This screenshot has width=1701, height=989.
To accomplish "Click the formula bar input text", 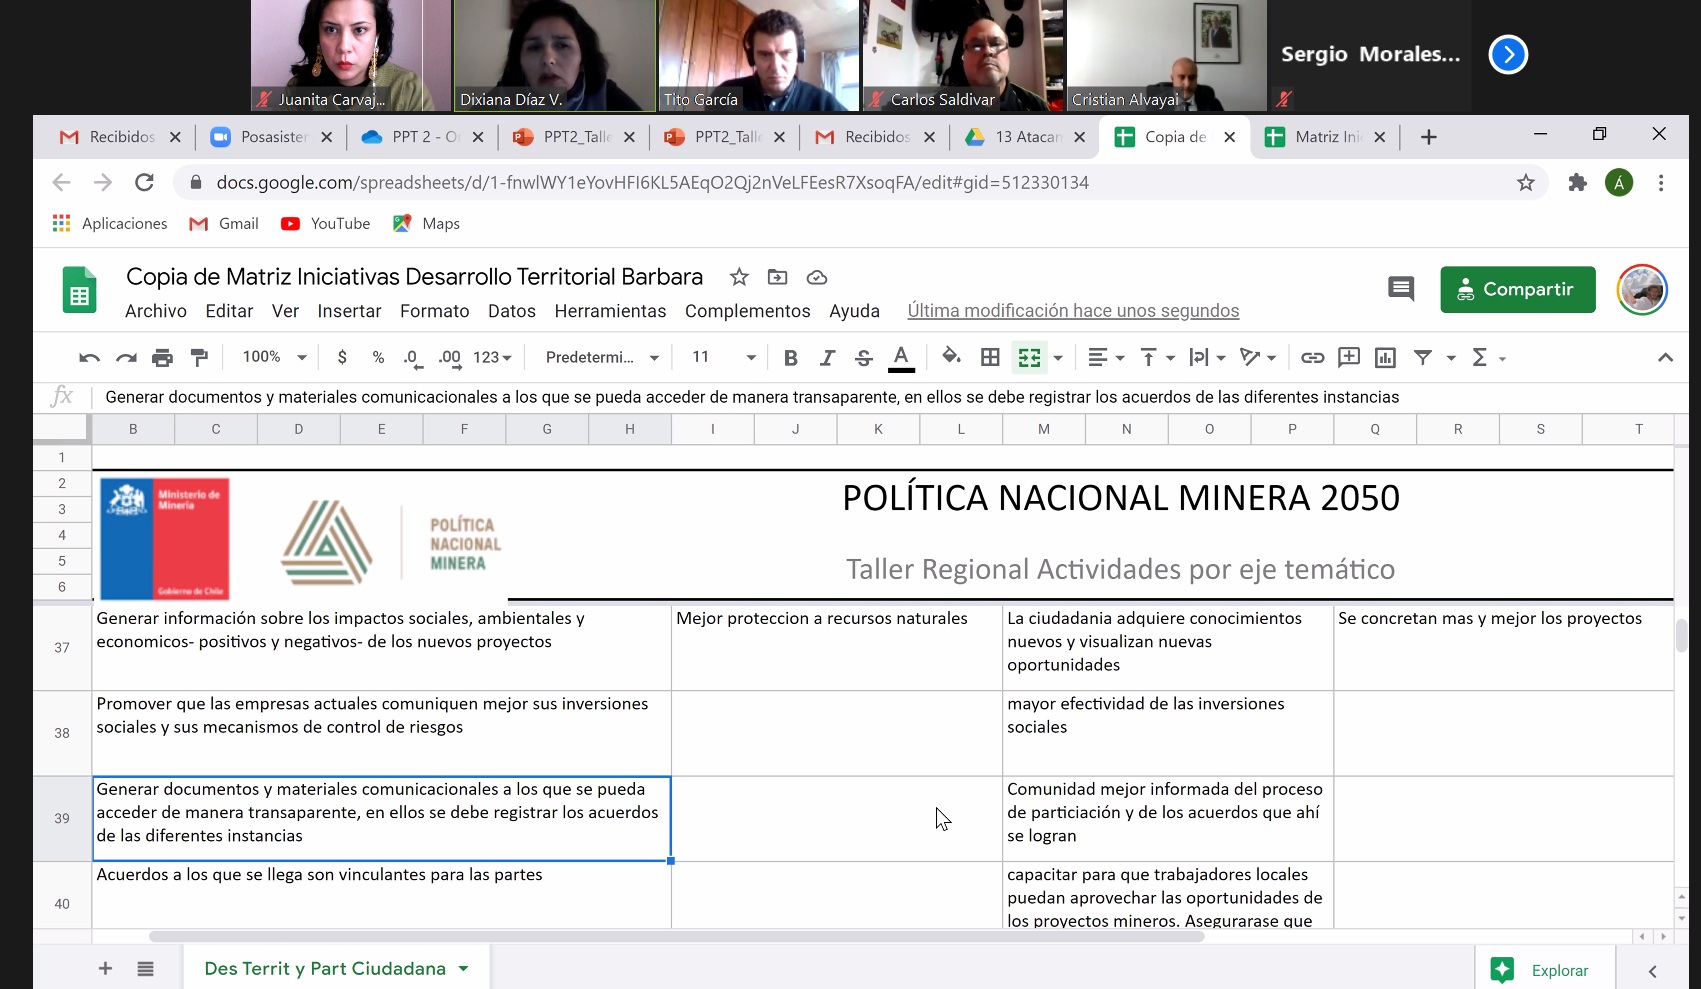I will pos(751,397).
